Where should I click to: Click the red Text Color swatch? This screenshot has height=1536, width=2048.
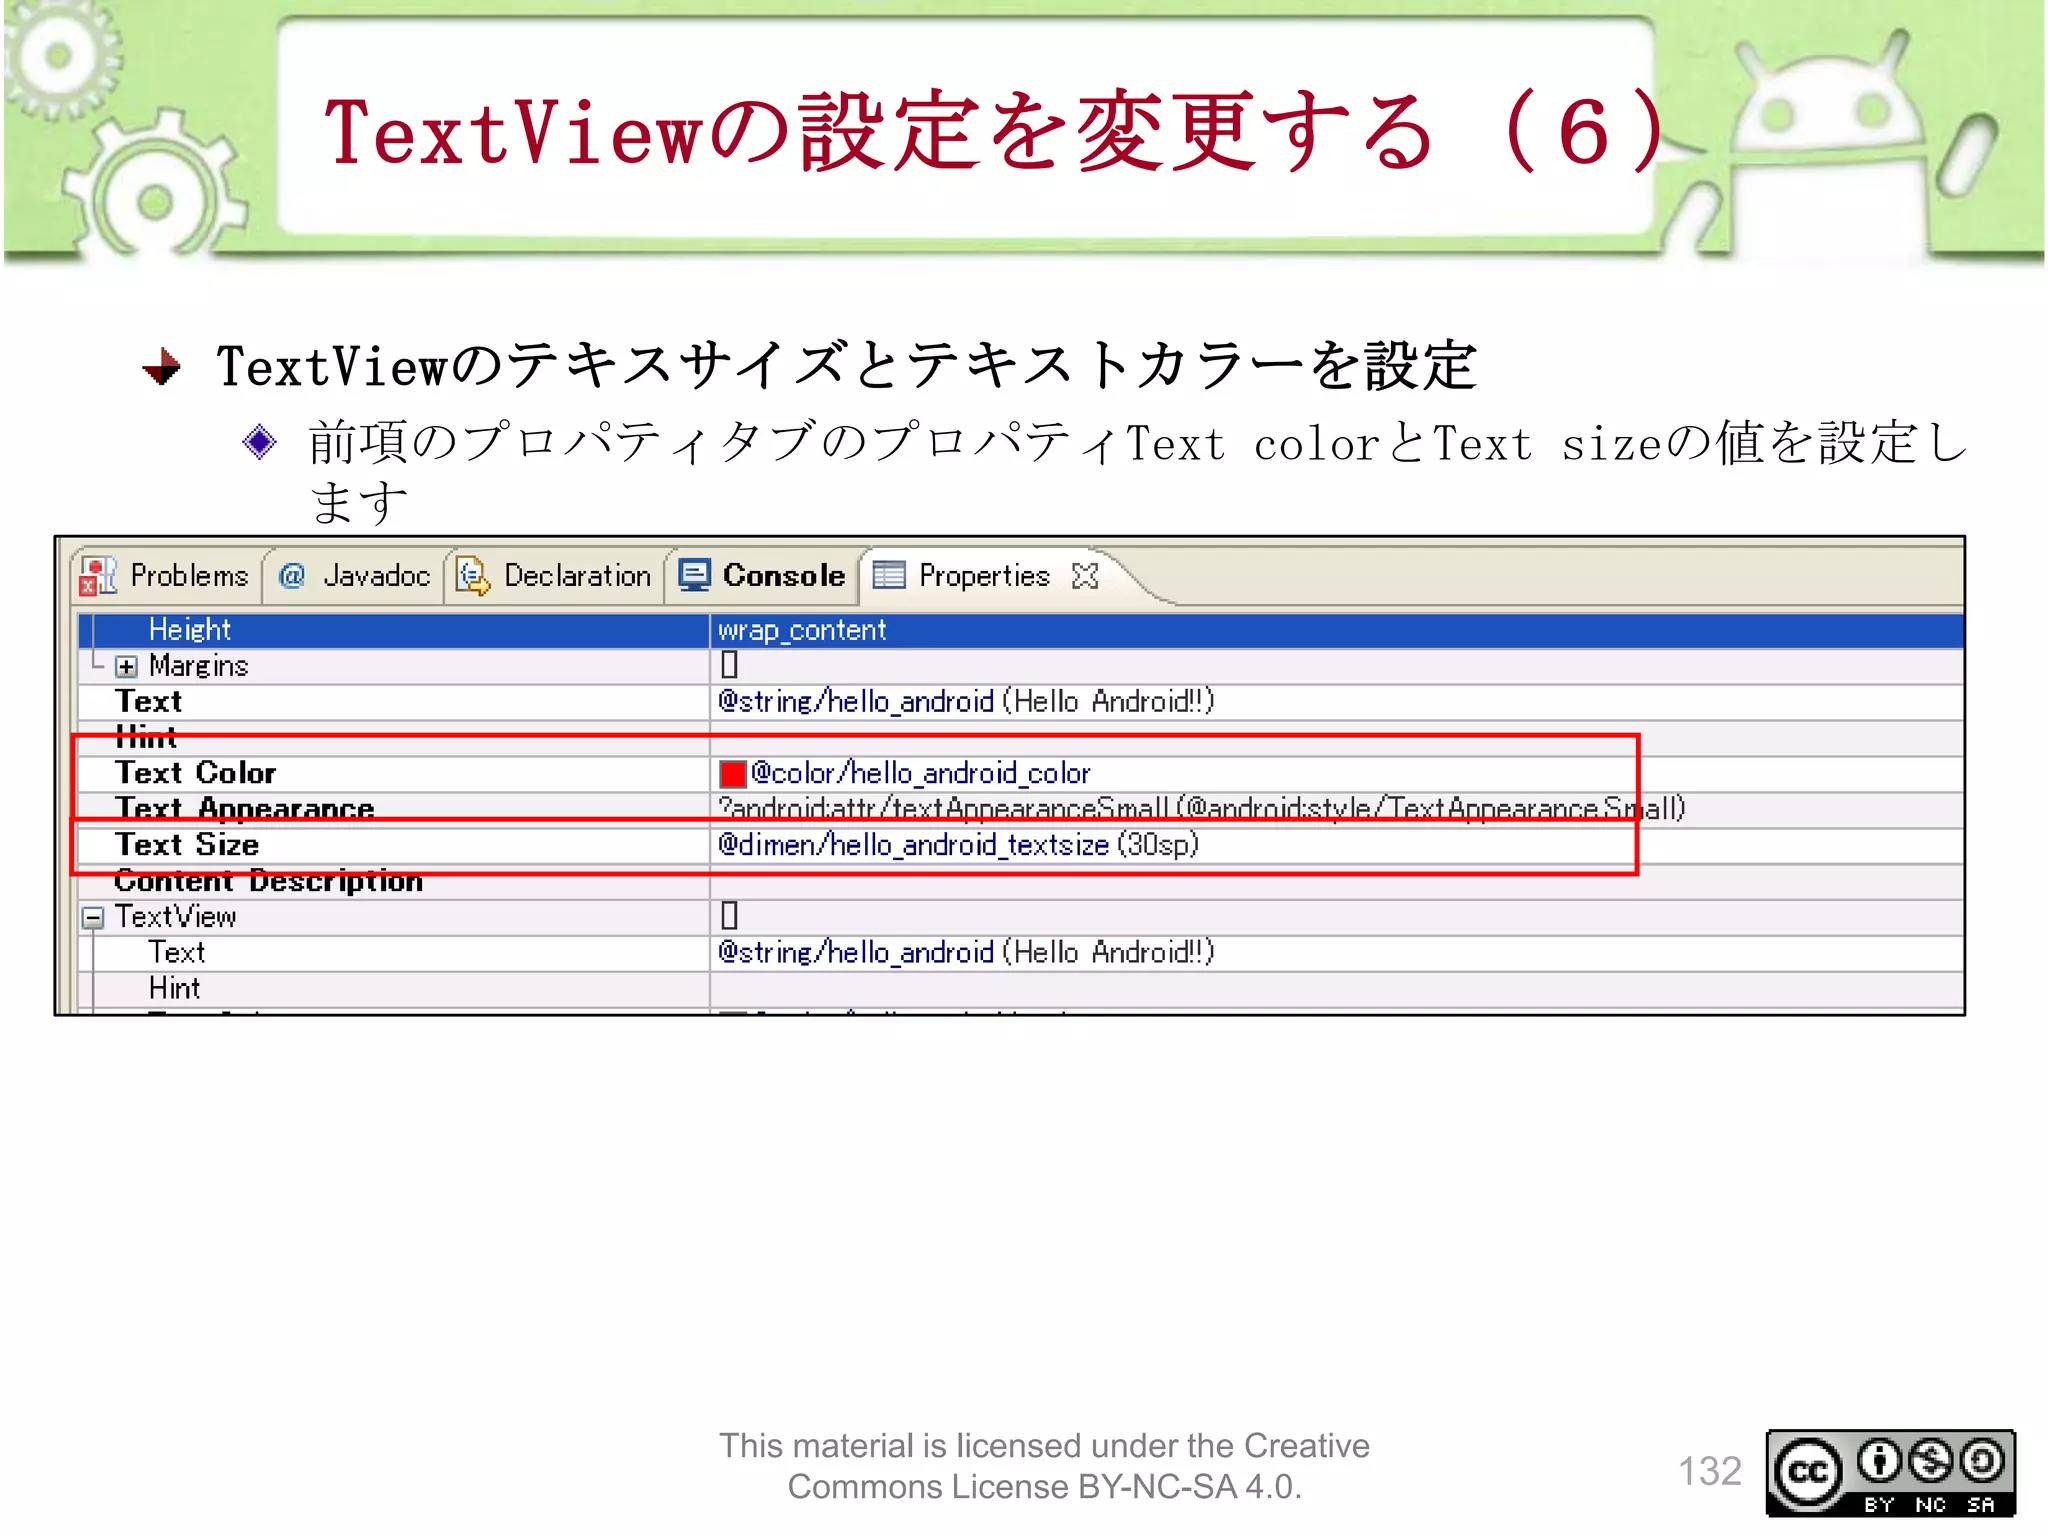pos(733,774)
